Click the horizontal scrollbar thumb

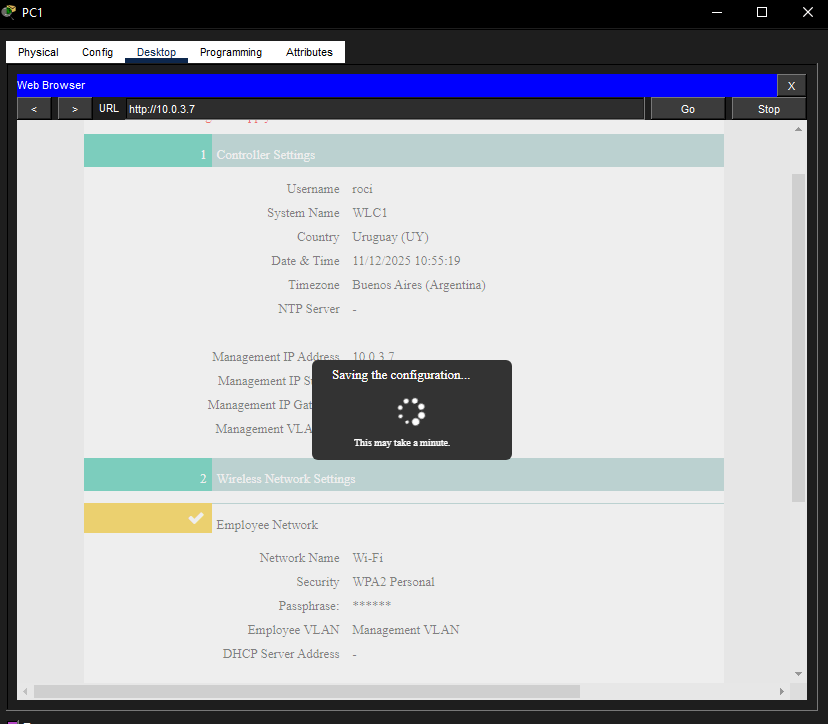tap(306, 691)
